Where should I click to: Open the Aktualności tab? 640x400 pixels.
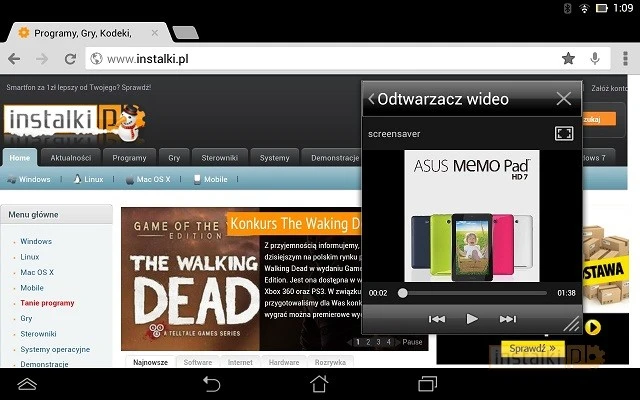(71, 158)
